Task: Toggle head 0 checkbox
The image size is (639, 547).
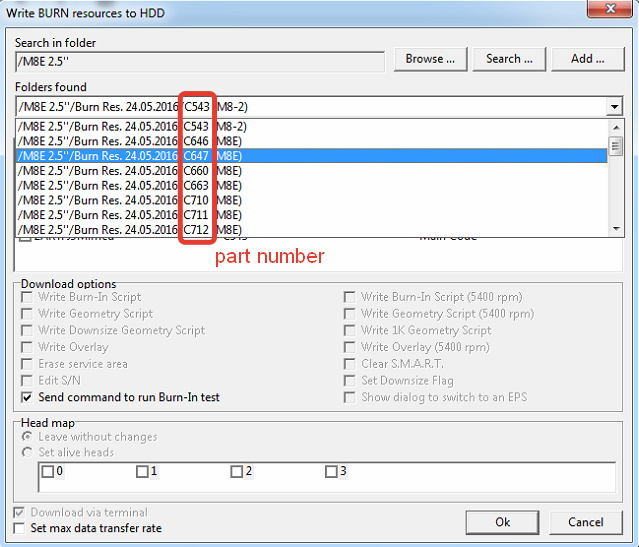Action: coord(47,472)
